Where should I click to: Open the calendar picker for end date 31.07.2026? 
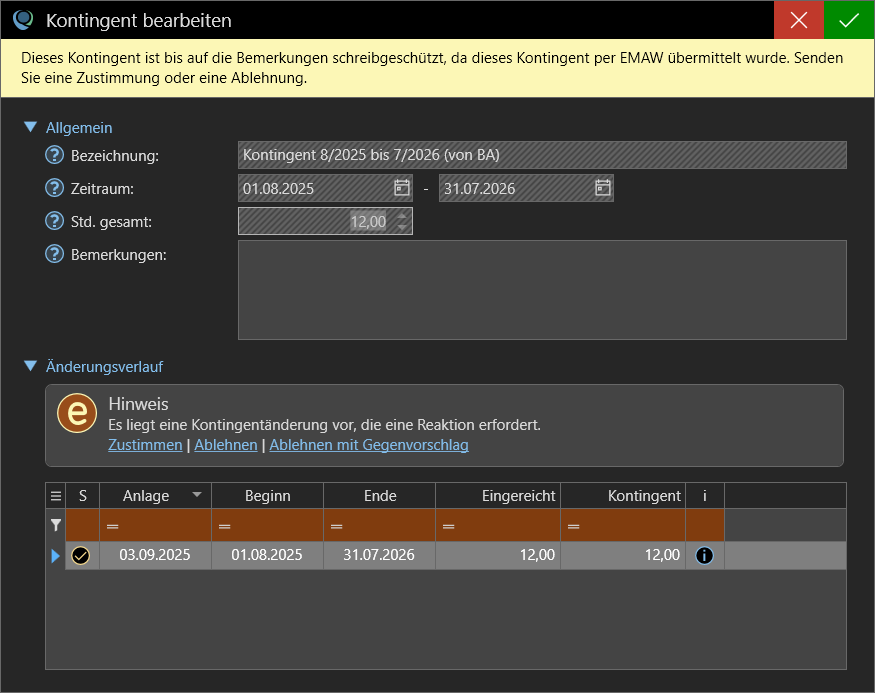(x=603, y=187)
